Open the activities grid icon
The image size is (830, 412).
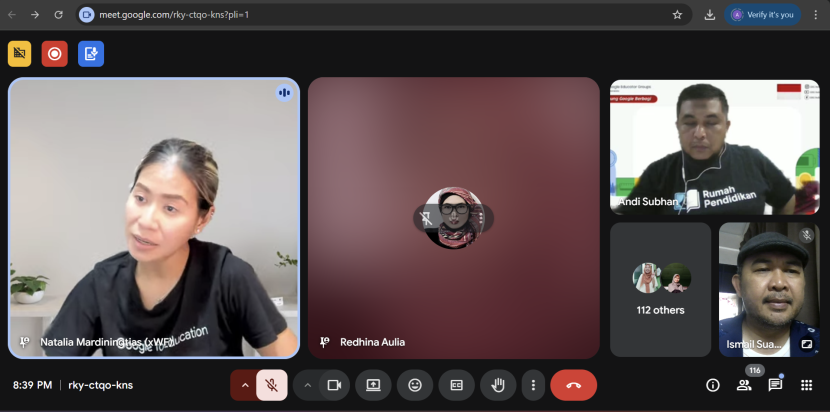click(807, 385)
